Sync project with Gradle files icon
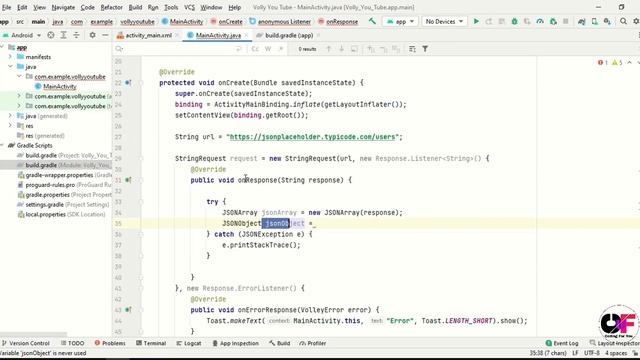The image size is (640, 360). (x=582, y=21)
